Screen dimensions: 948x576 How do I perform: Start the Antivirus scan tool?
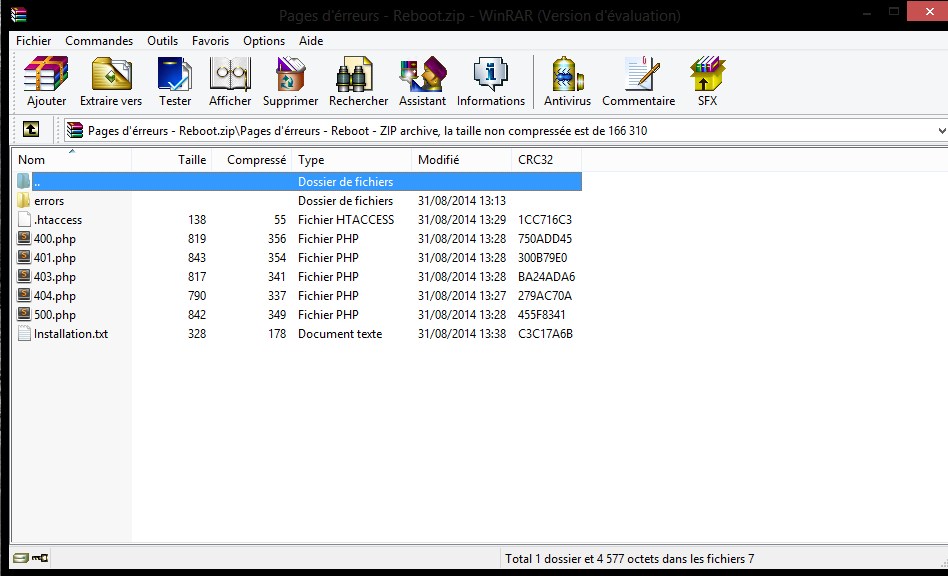(567, 74)
